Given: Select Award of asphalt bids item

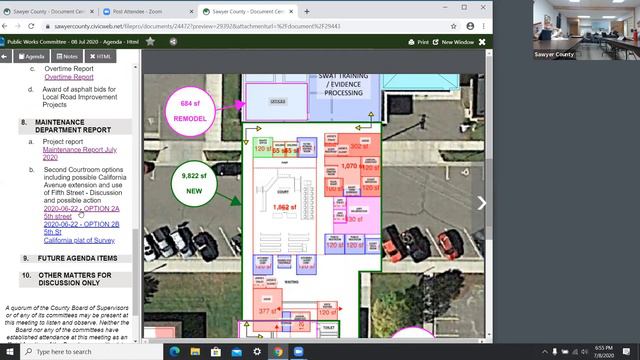Looking at the screenshot, I should 80,97.
